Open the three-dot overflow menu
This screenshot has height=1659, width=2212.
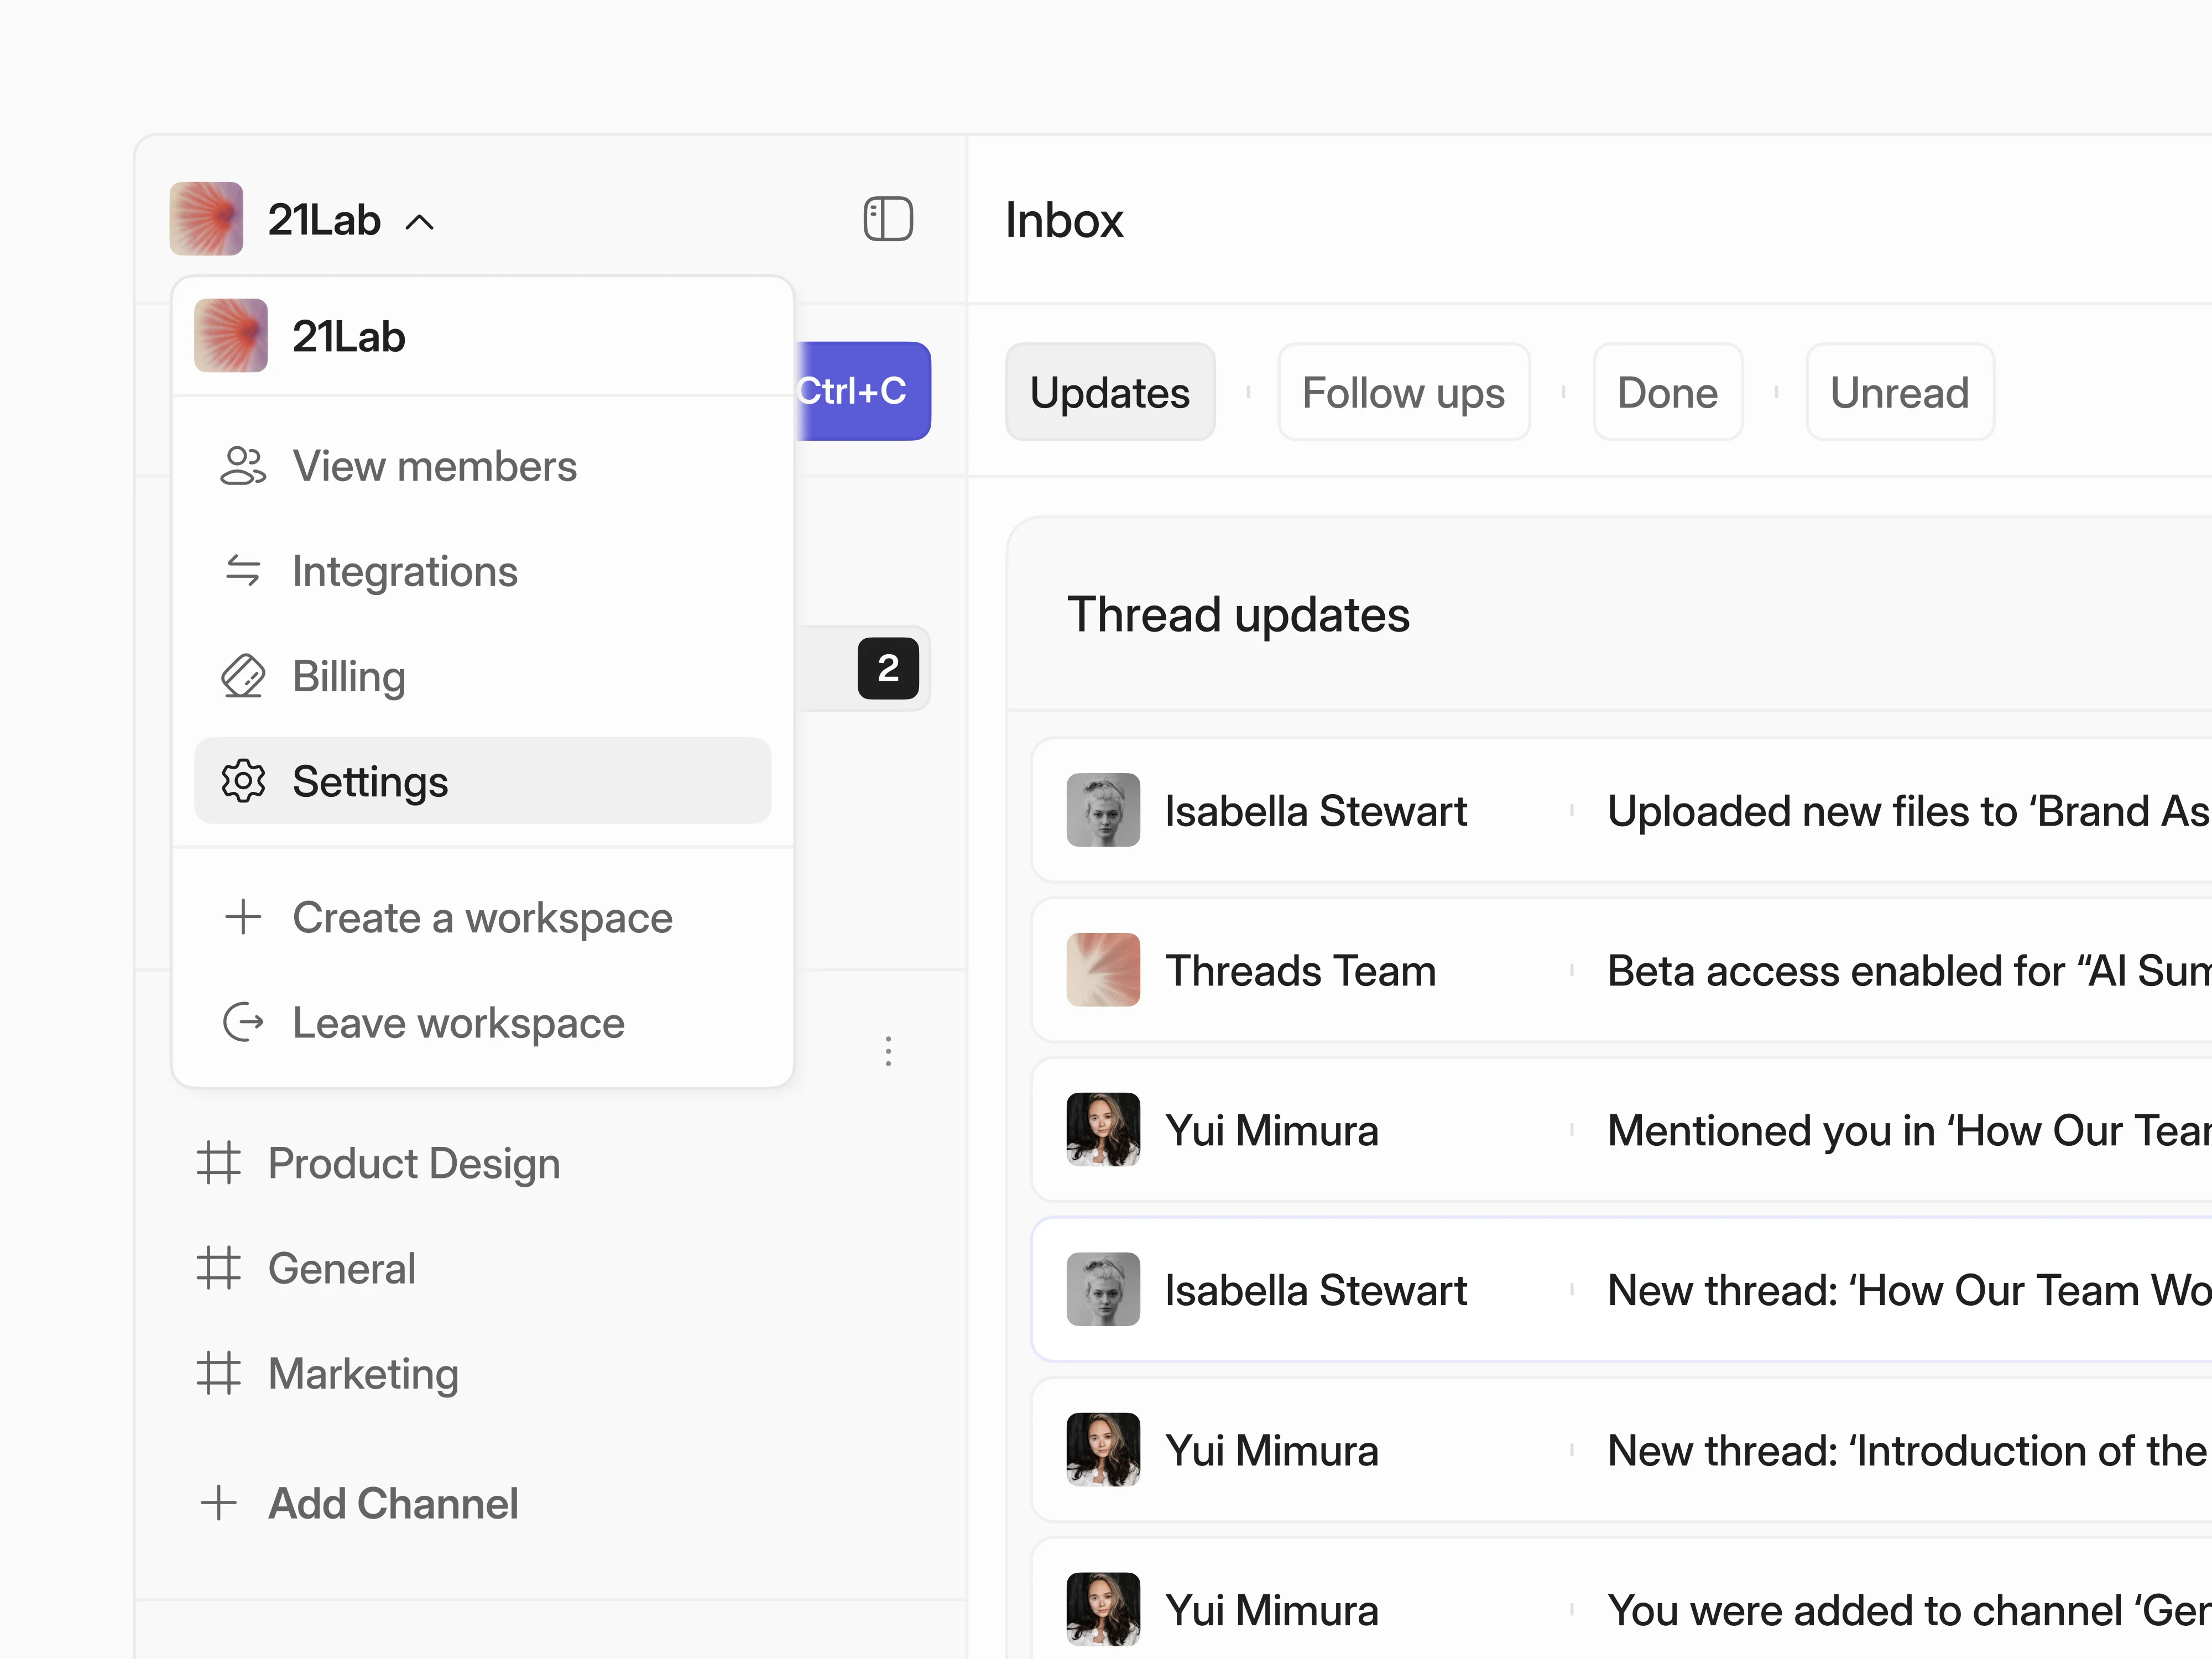tap(888, 1051)
